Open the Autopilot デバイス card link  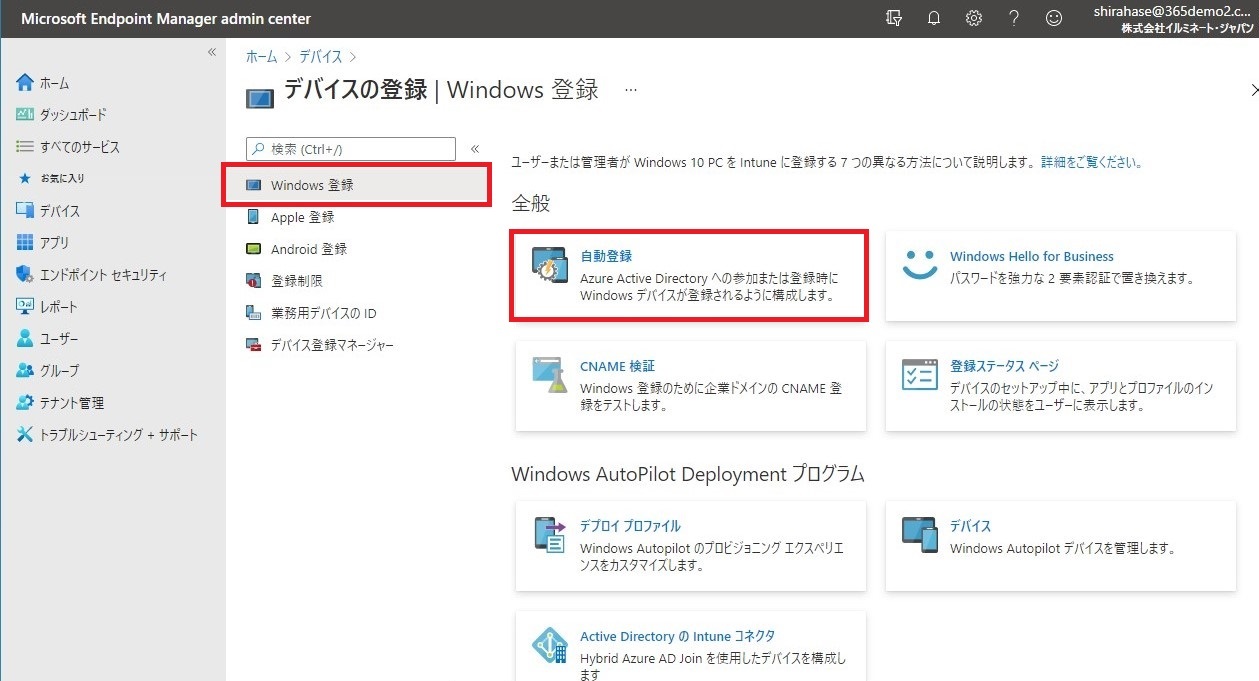(971, 526)
